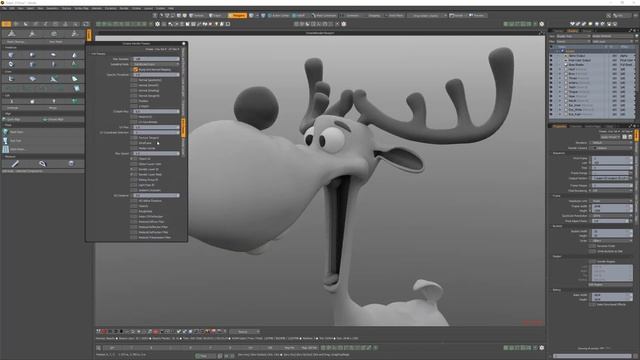640x360 pixels.
Task: Click the cylinder bucket icon beside the magnifier tool
Action: (x=71, y=164)
